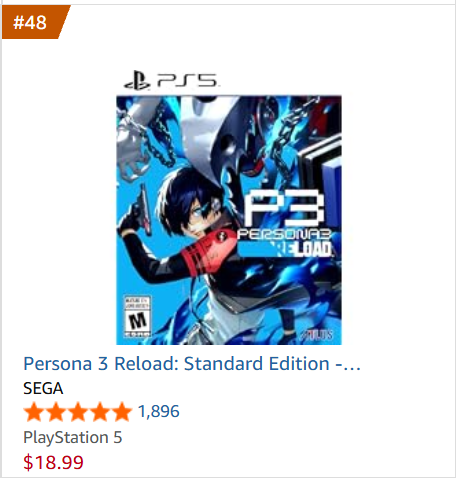Click the #48 bestseller rank badge
This screenshot has height=485, width=462.
pyautogui.click(x=33, y=22)
